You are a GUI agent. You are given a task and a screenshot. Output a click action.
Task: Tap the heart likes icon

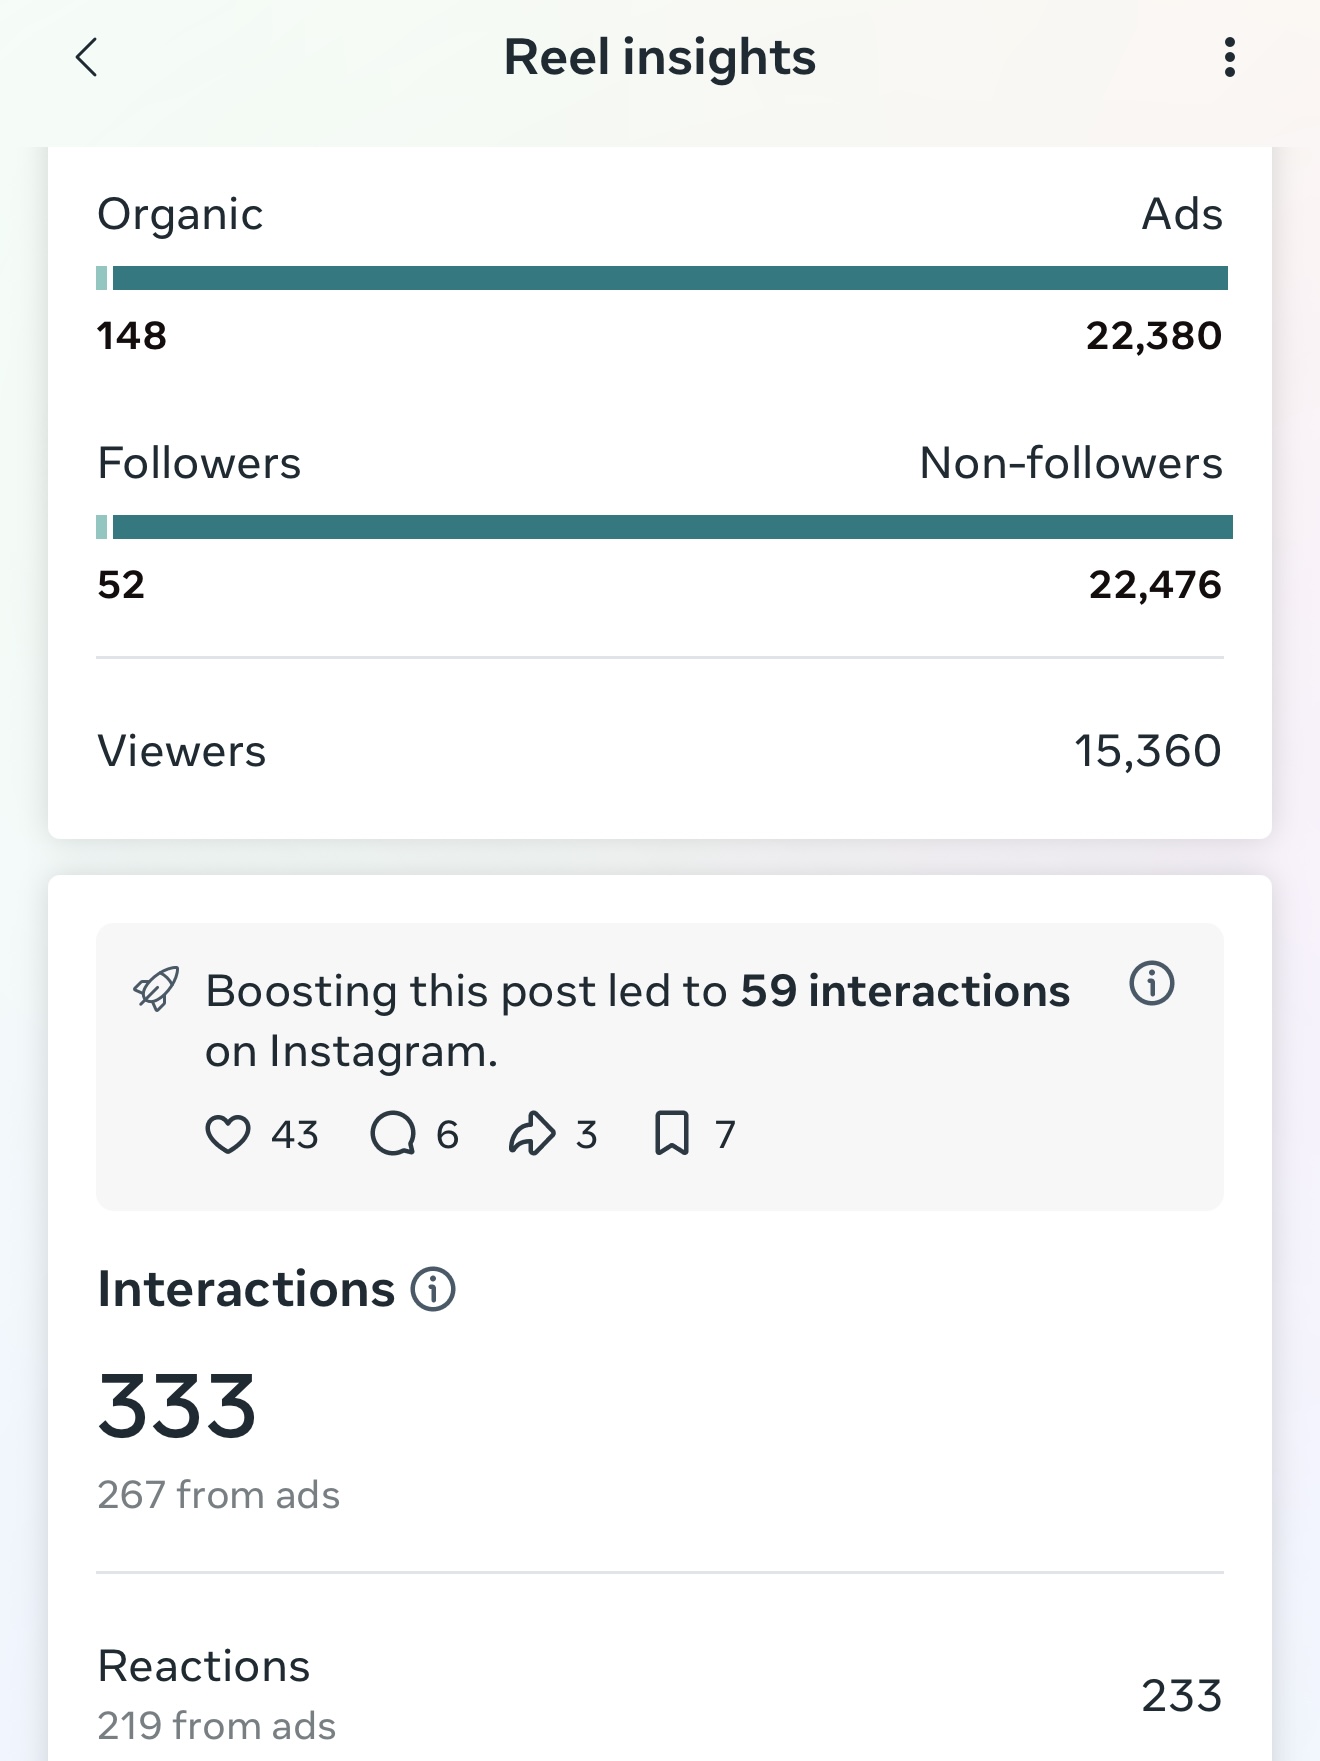click(x=228, y=1134)
